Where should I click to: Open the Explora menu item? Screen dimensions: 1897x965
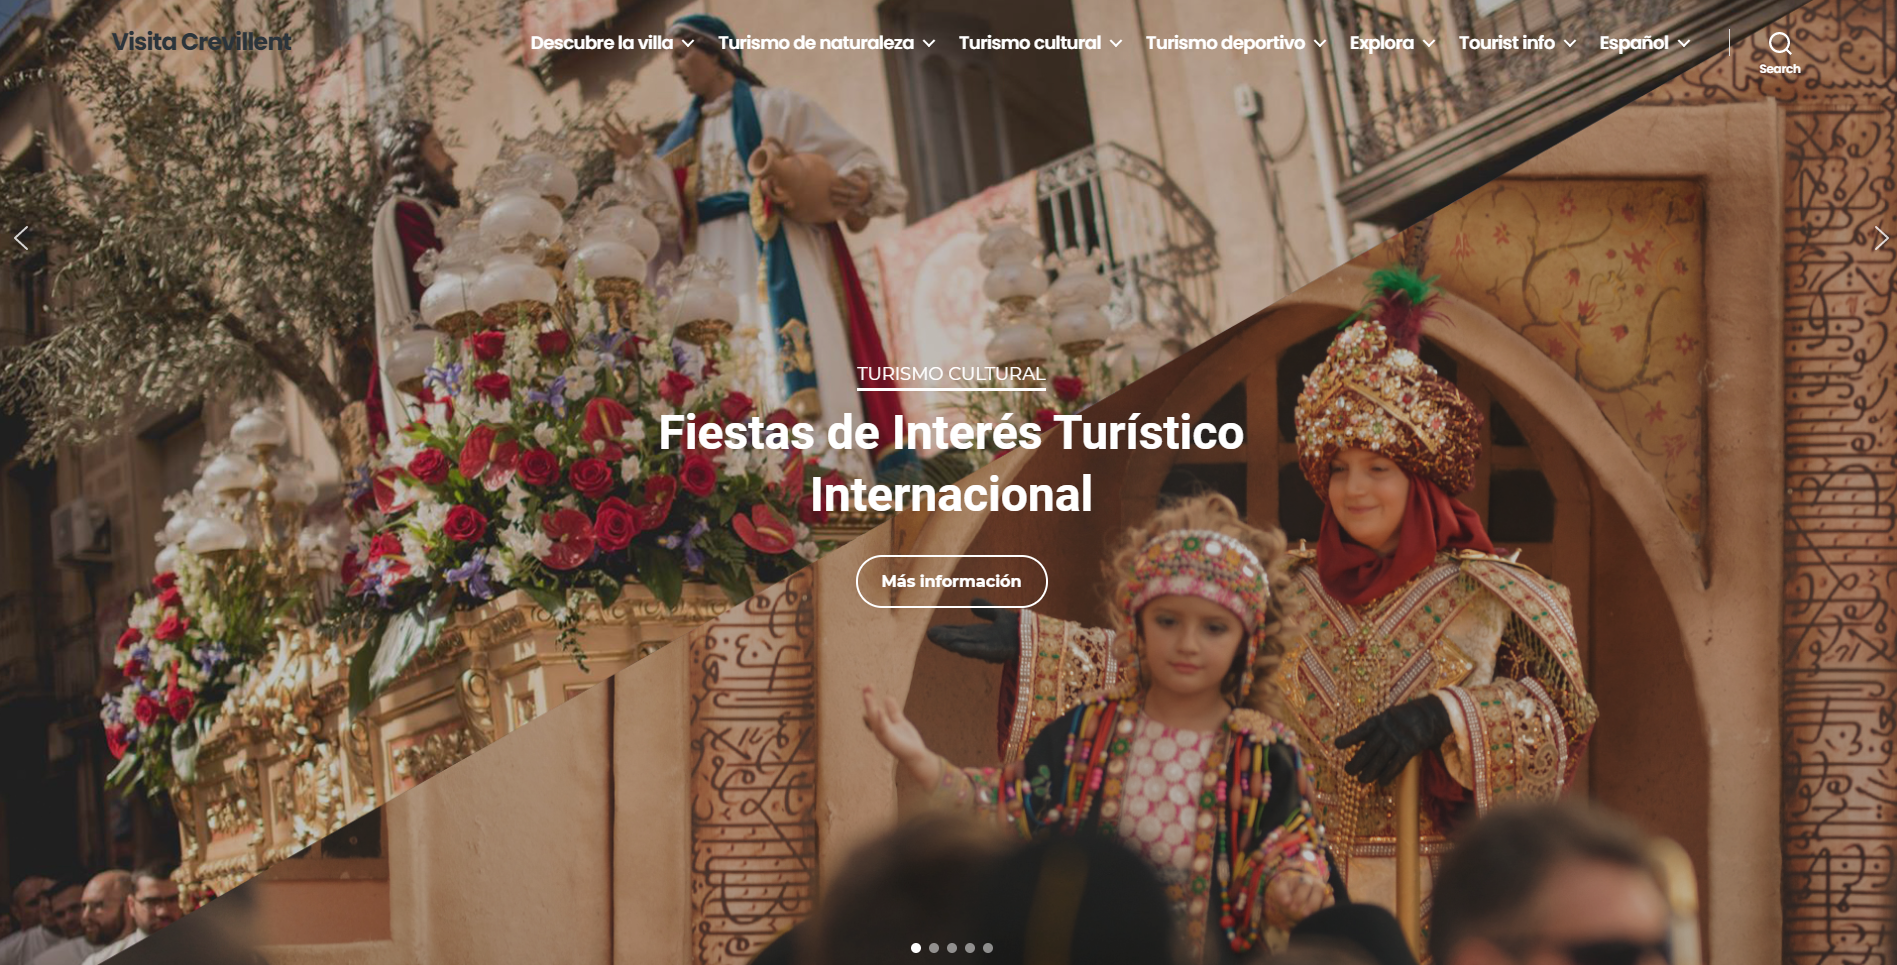(1381, 43)
